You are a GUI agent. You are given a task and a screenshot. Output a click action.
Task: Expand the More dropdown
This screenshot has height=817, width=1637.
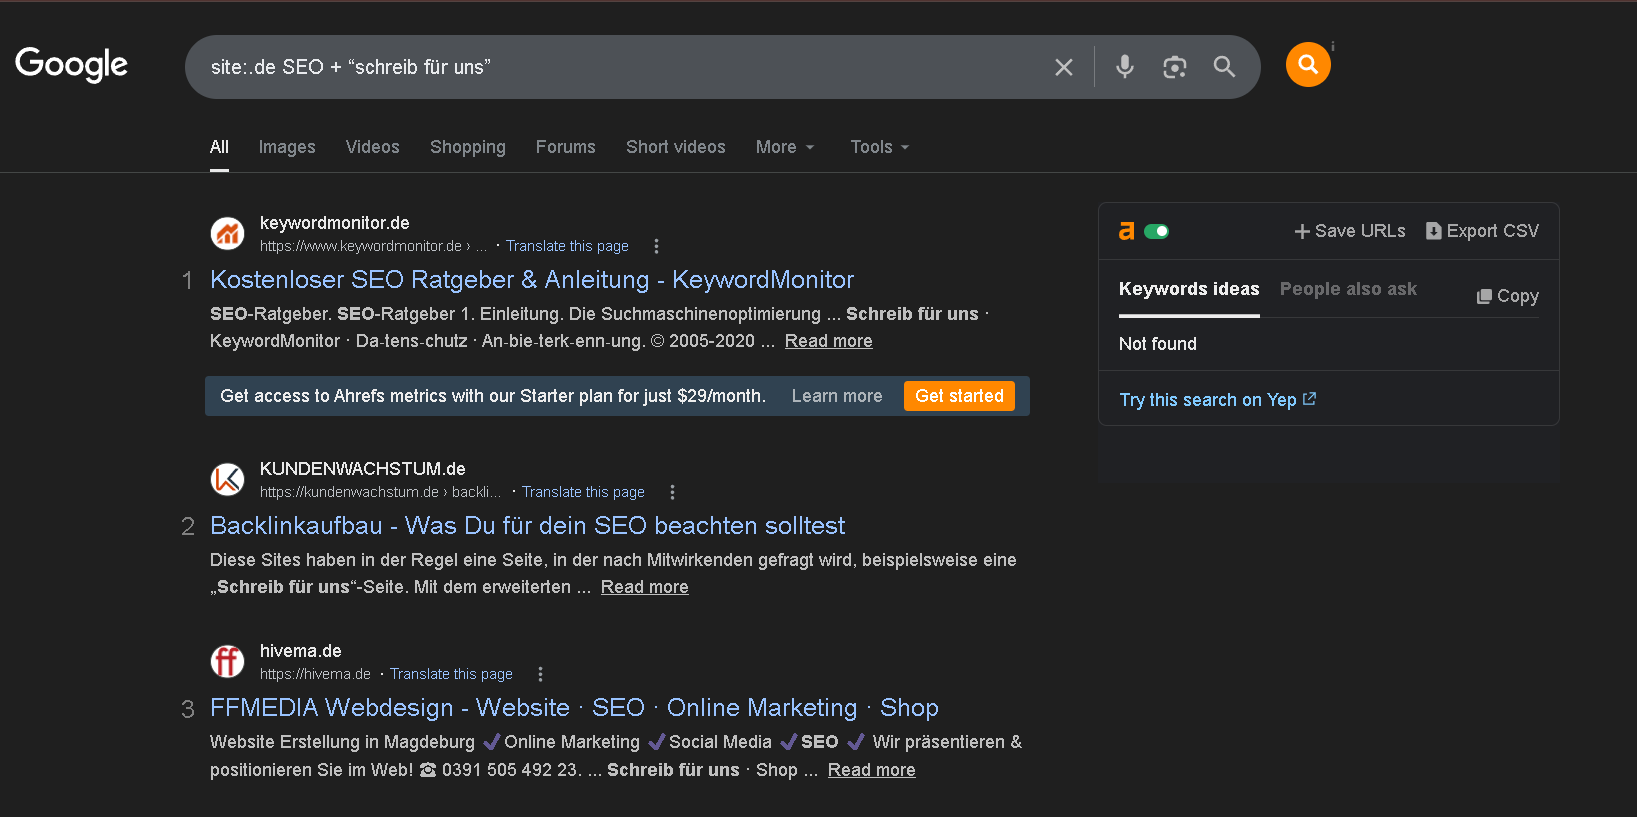pos(785,147)
